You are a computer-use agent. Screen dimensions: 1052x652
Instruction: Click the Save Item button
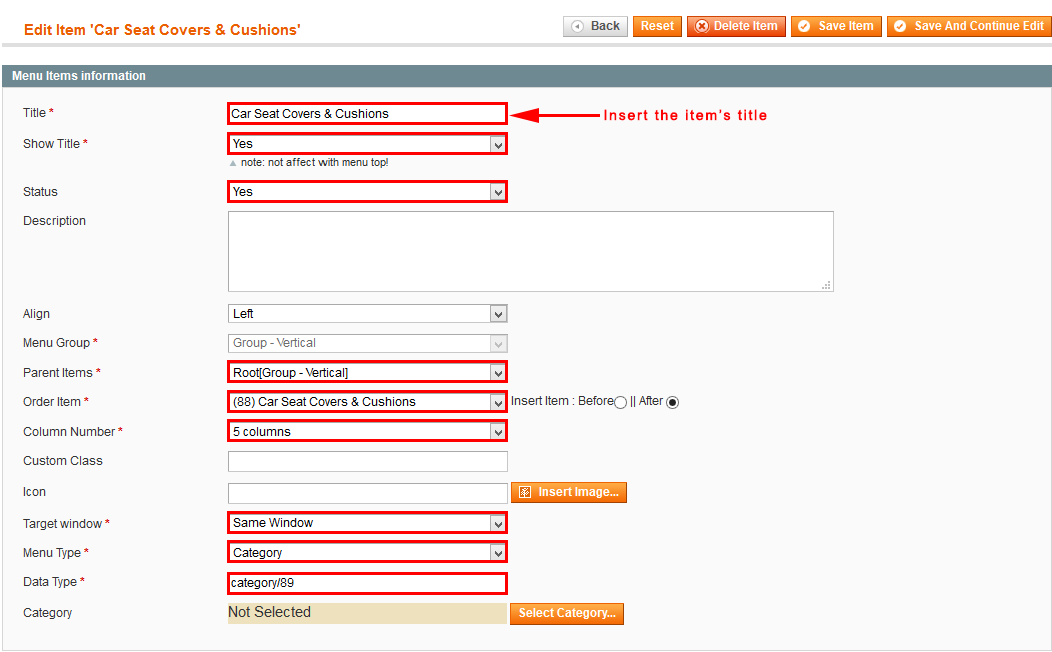pyautogui.click(x=836, y=26)
